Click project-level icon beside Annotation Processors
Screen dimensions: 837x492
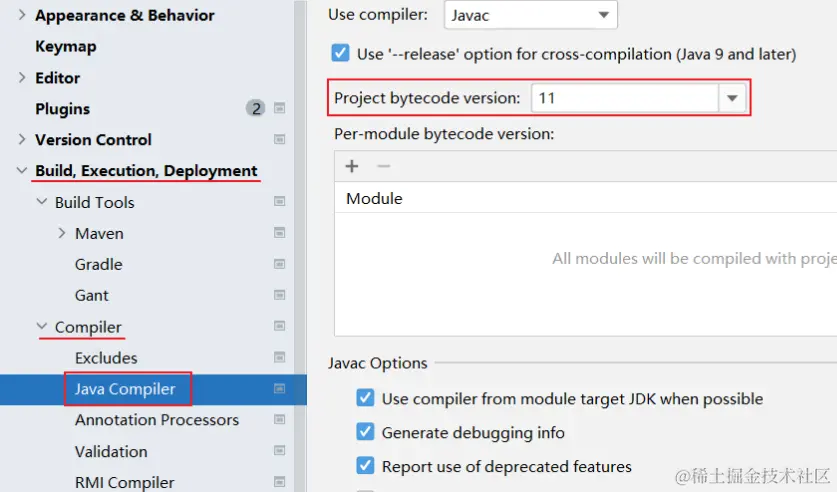280,420
